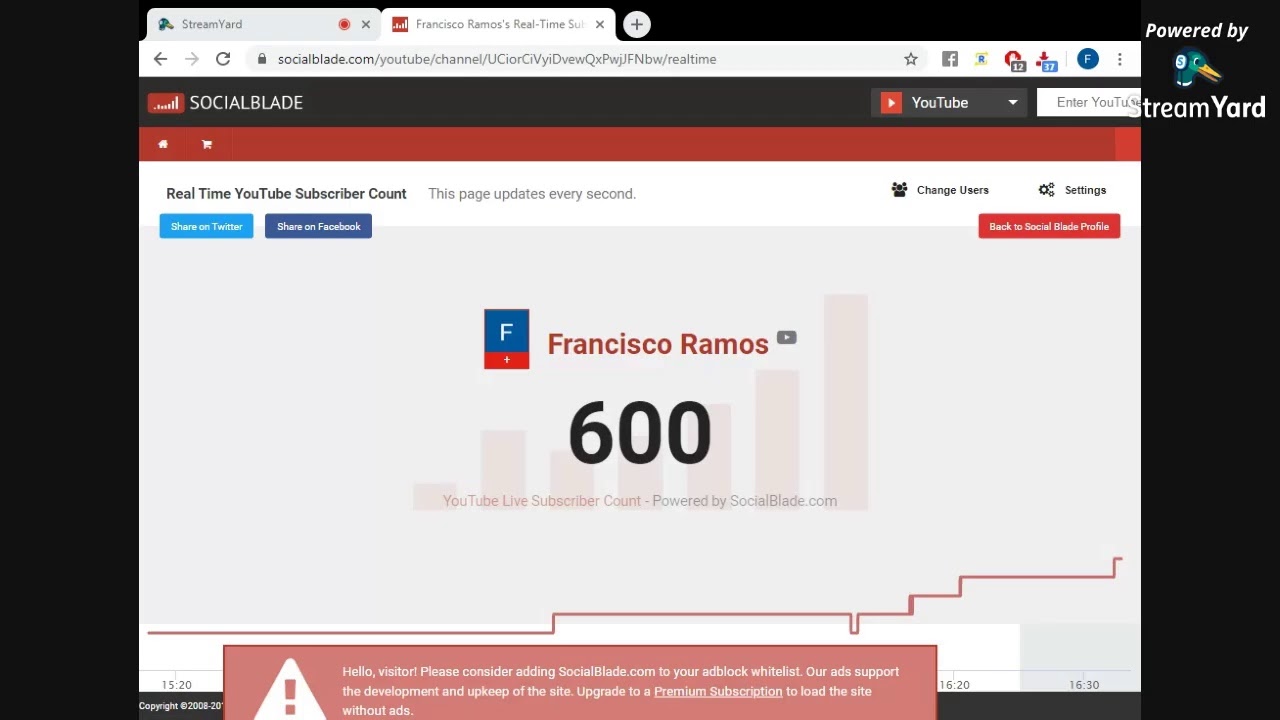Open the YouTube icon beside Francisco Ramos
This screenshot has height=720, width=1280.
pos(787,338)
